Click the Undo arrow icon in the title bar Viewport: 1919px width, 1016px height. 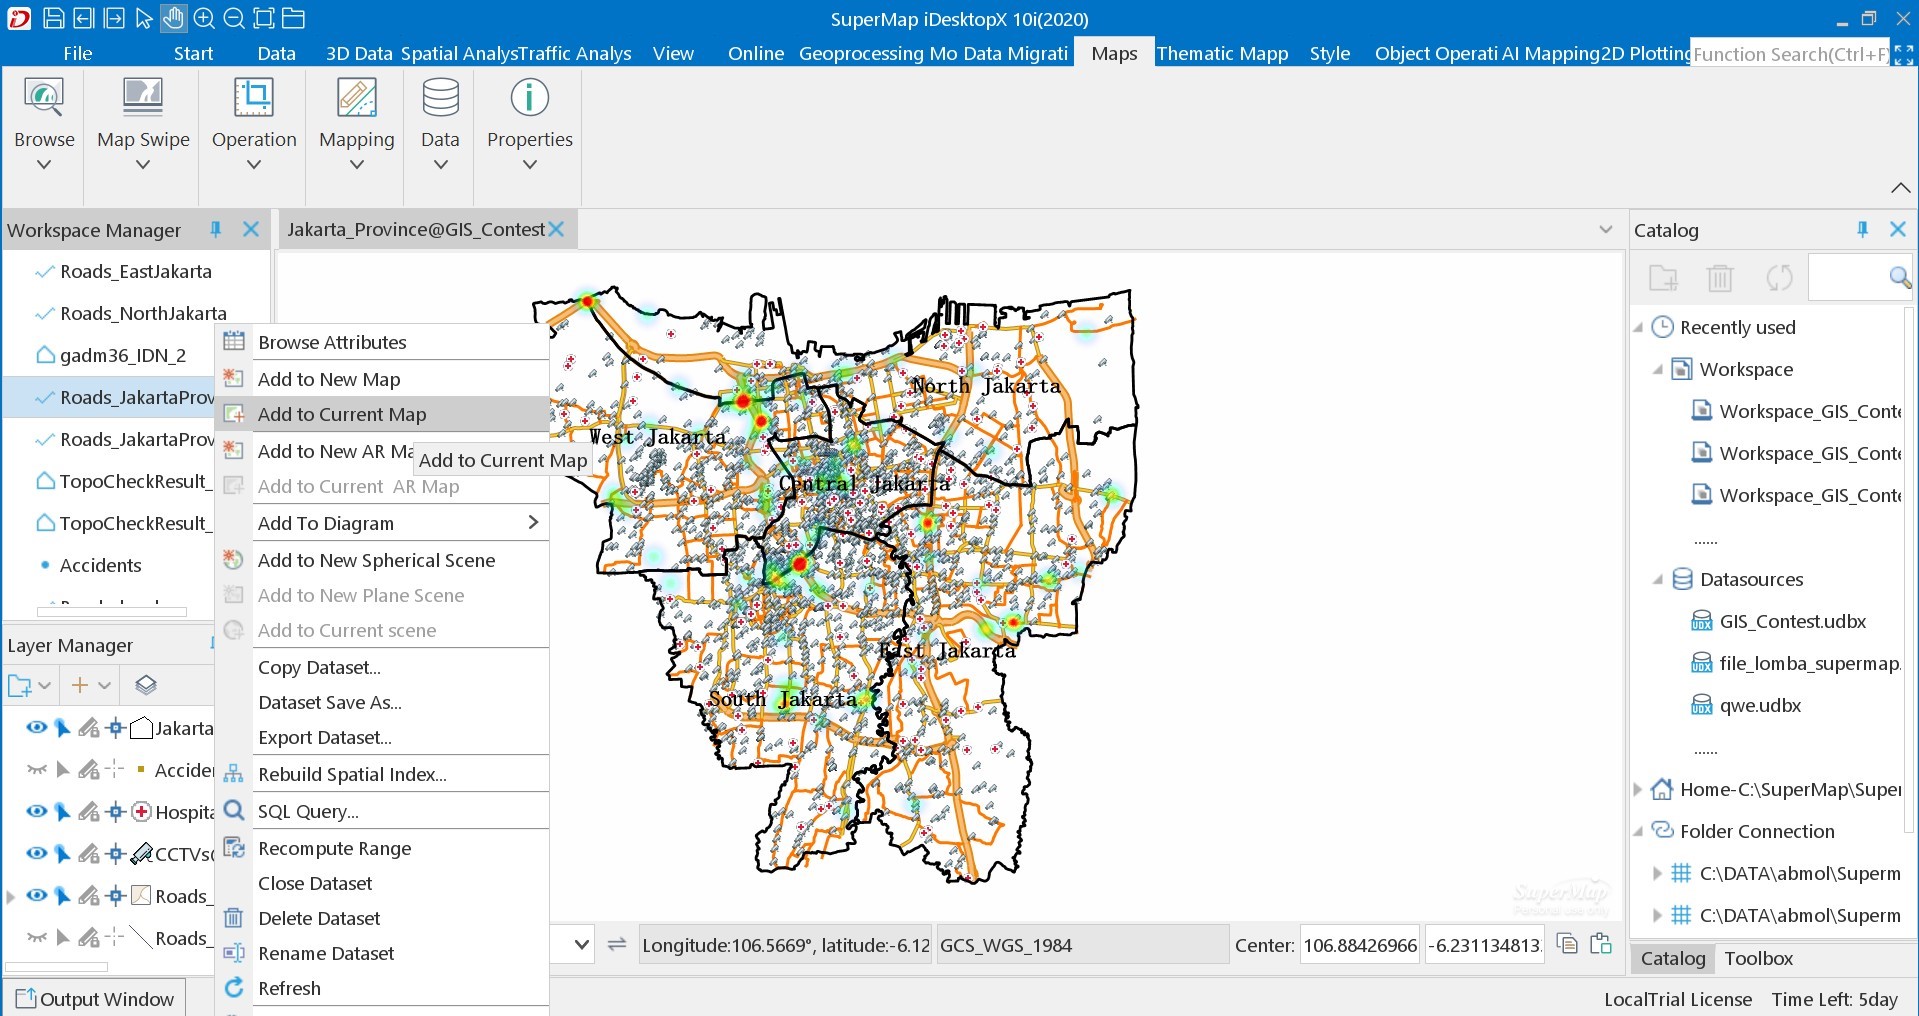(x=84, y=18)
